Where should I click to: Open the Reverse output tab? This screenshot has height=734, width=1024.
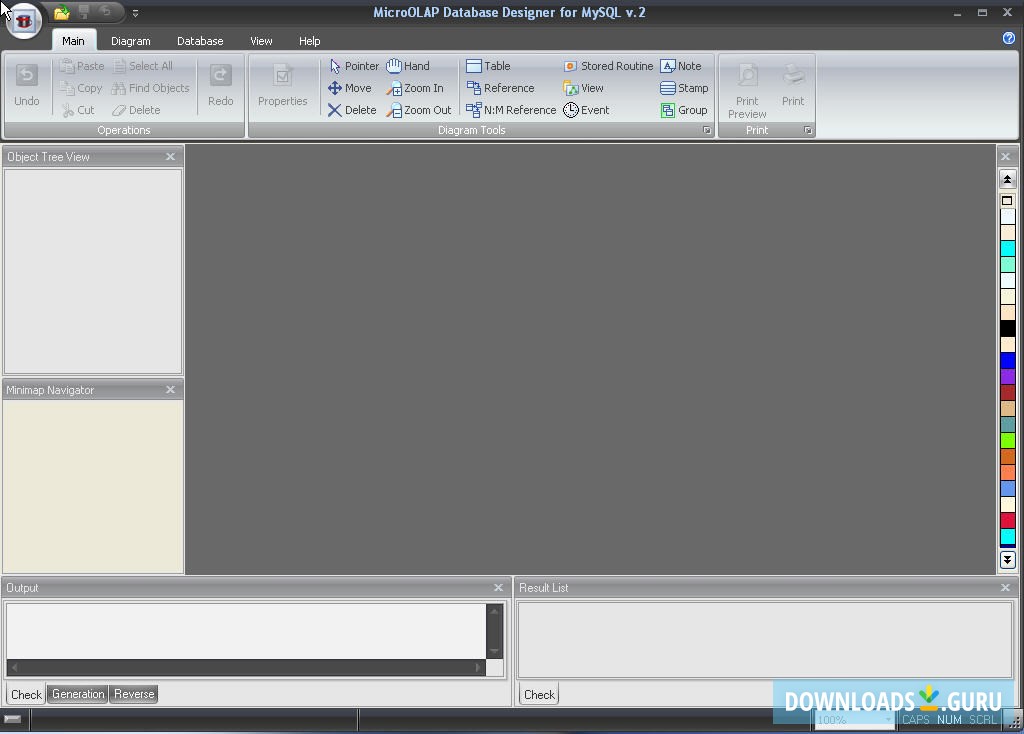point(134,694)
